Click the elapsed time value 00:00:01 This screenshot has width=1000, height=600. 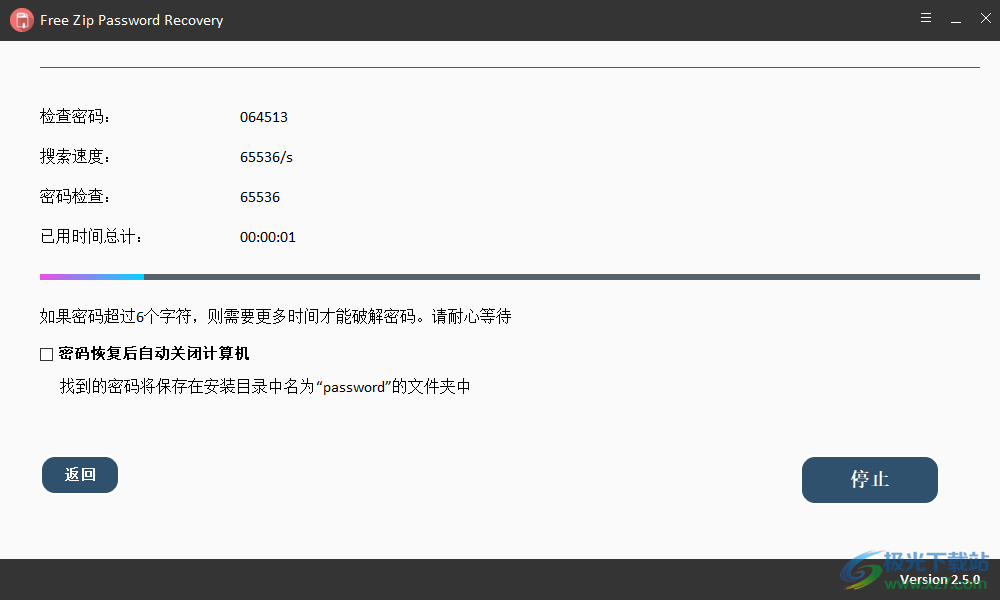pos(267,237)
